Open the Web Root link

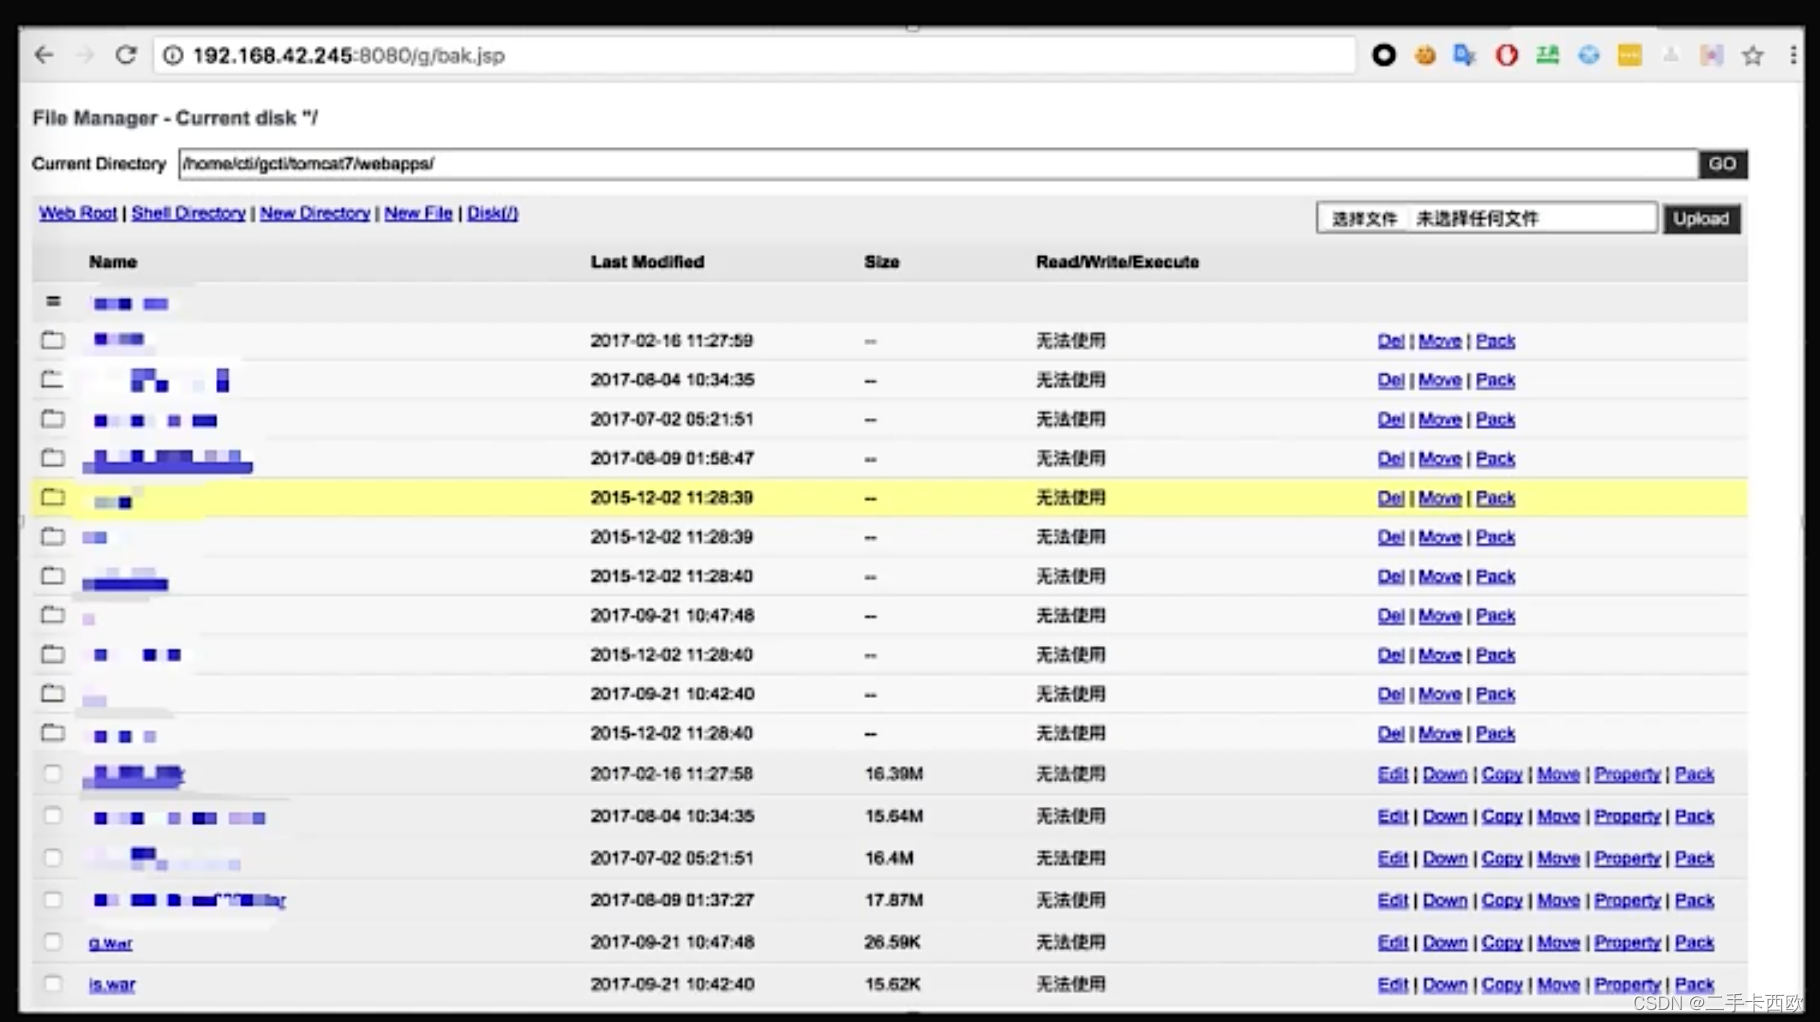78,213
